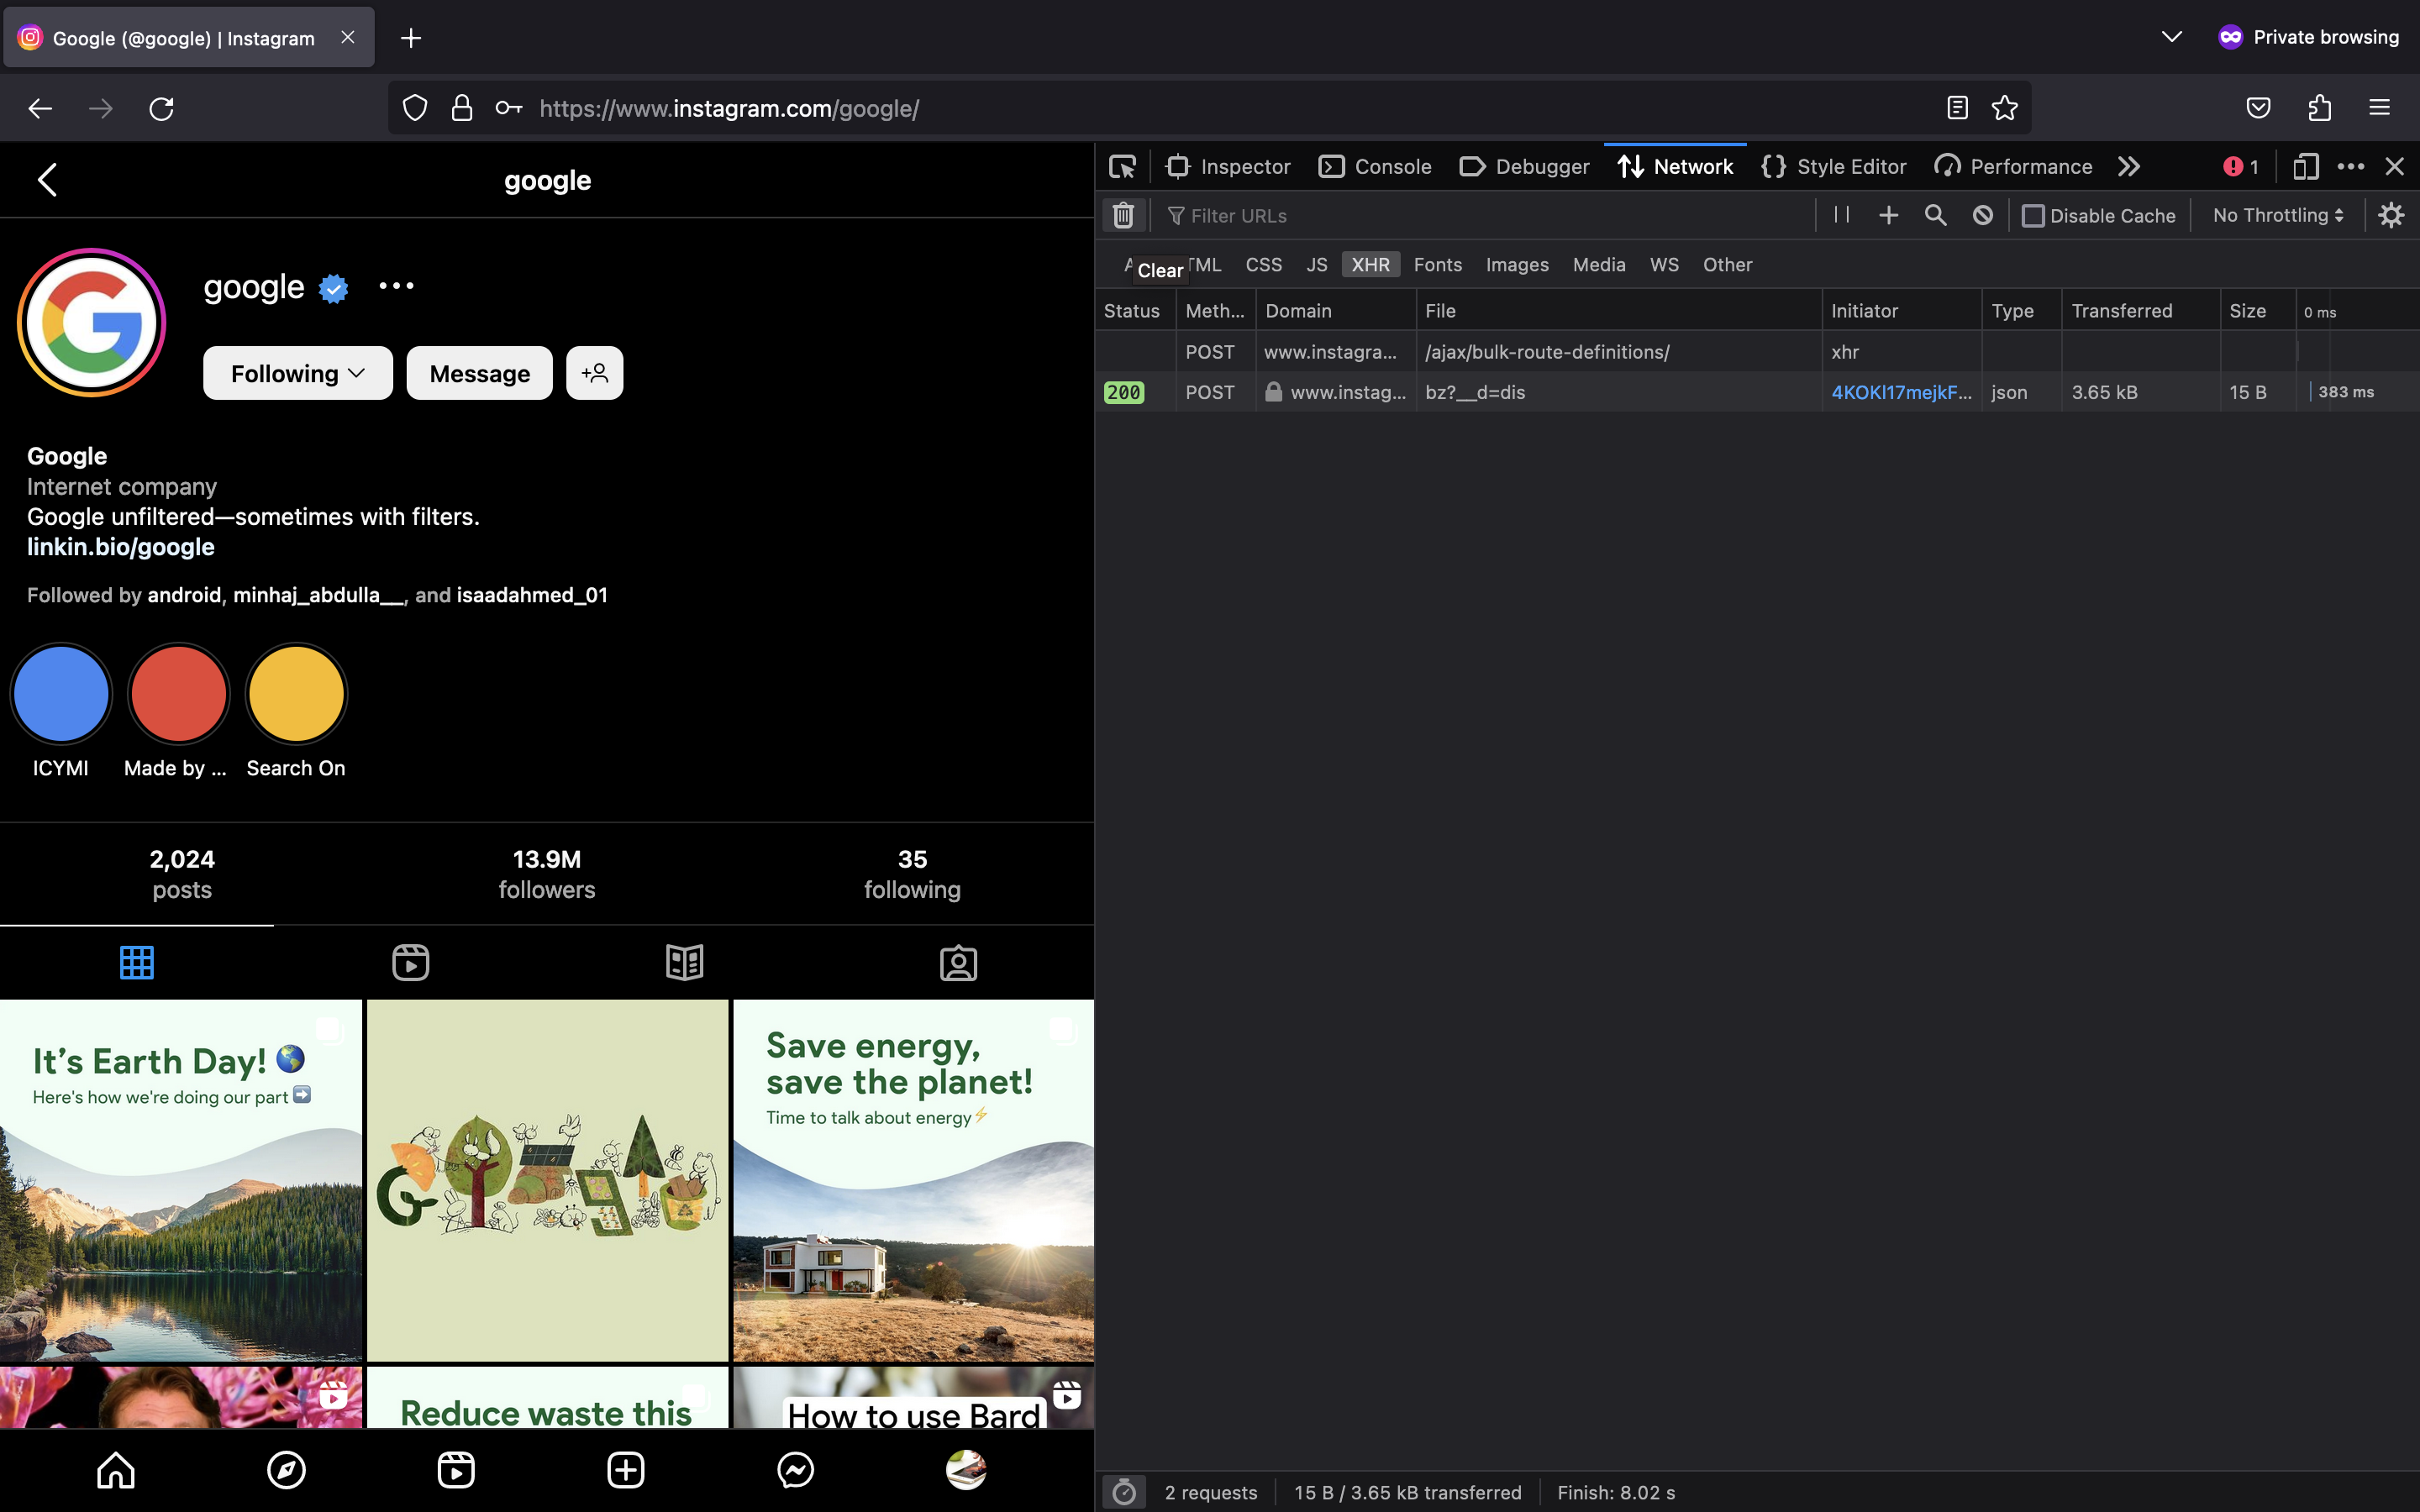Show tagged posts tab
Image resolution: width=2420 pixels, height=1512 pixels.
(x=958, y=962)
